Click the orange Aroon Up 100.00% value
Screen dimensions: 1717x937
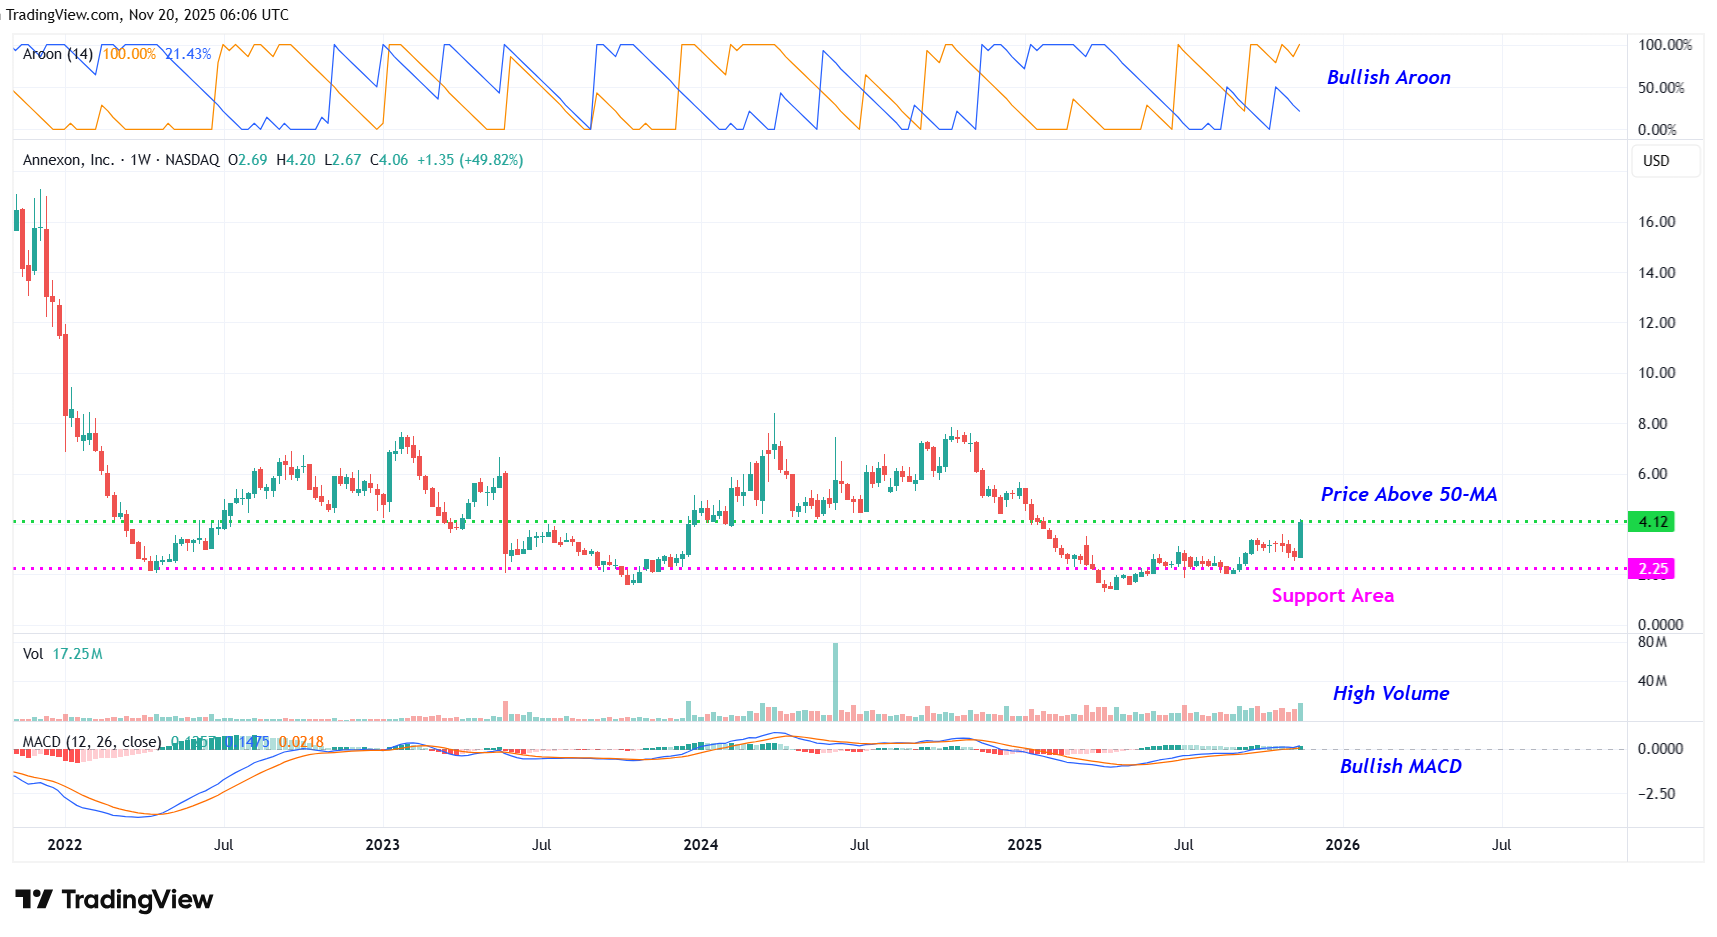click(x=129, y=54)
